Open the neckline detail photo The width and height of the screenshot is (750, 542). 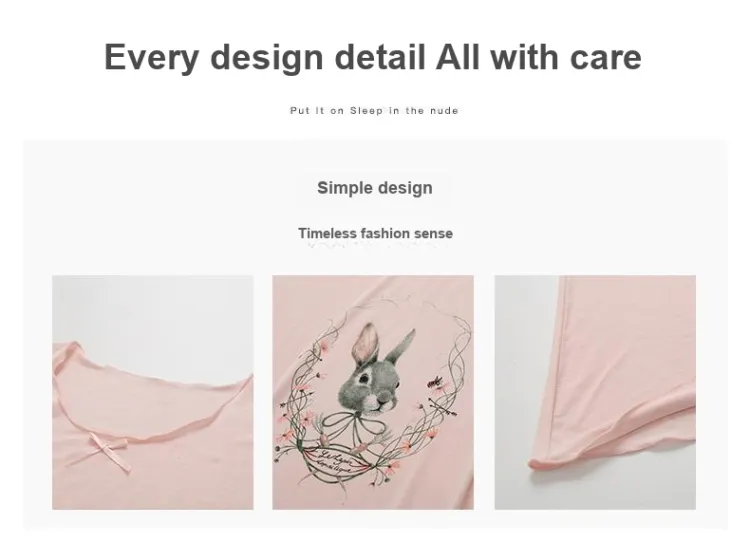tap(153, 392)
